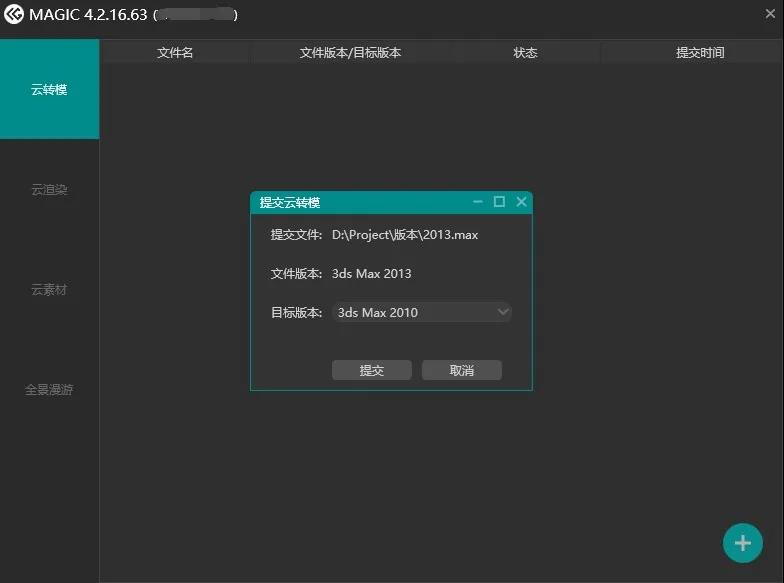Viewport: 784px width, 583px height.
Task: Click the green plus add-file button
Action: [x=742, y=543]
